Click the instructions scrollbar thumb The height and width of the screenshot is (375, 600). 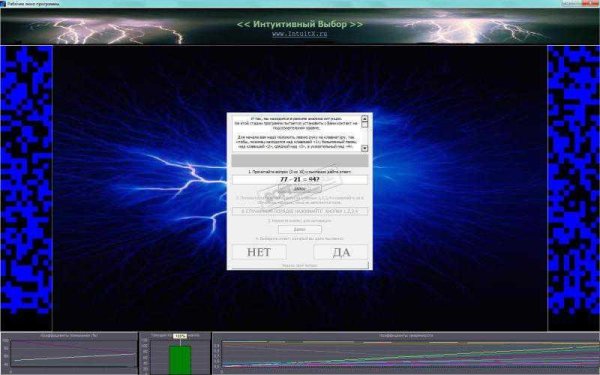tap(364, 125)
